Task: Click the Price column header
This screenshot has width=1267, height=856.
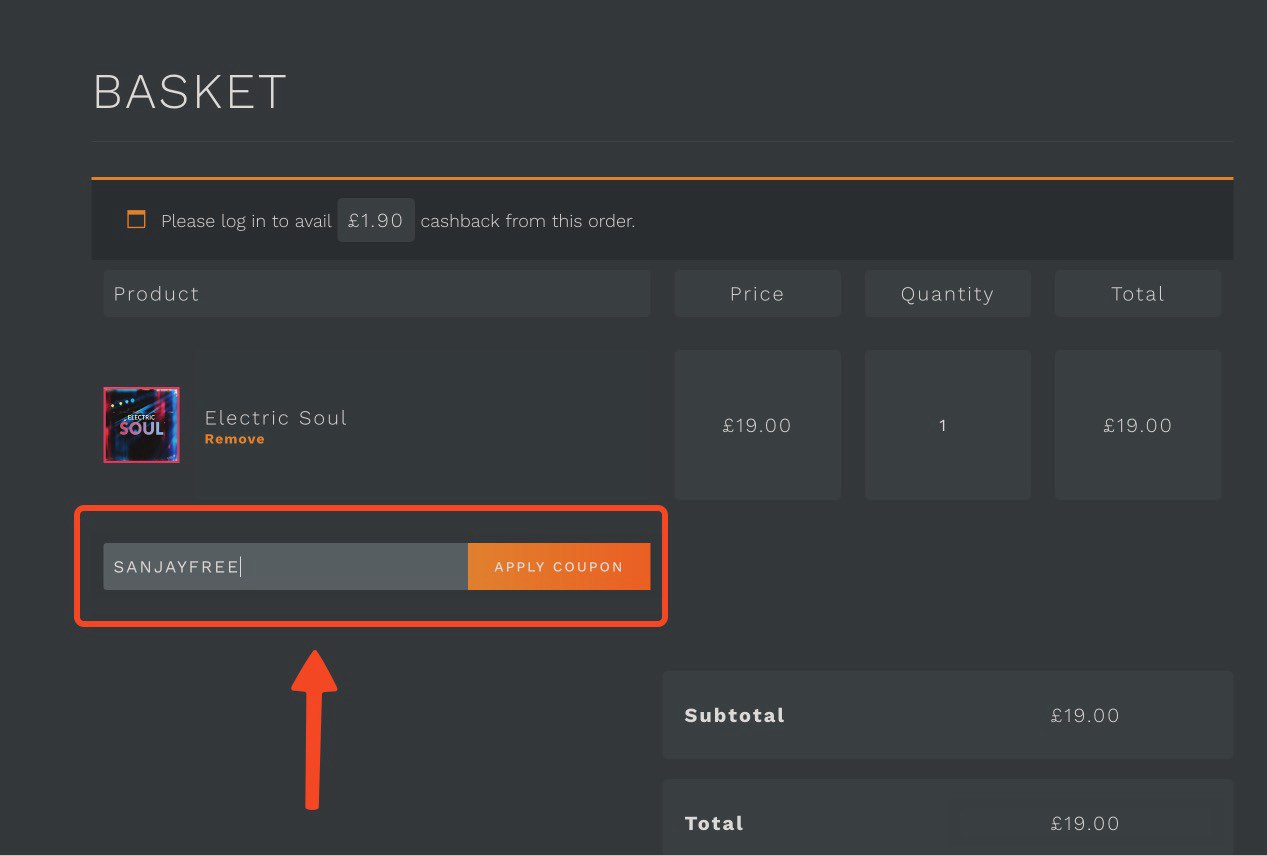Action: tap(757, 294)
